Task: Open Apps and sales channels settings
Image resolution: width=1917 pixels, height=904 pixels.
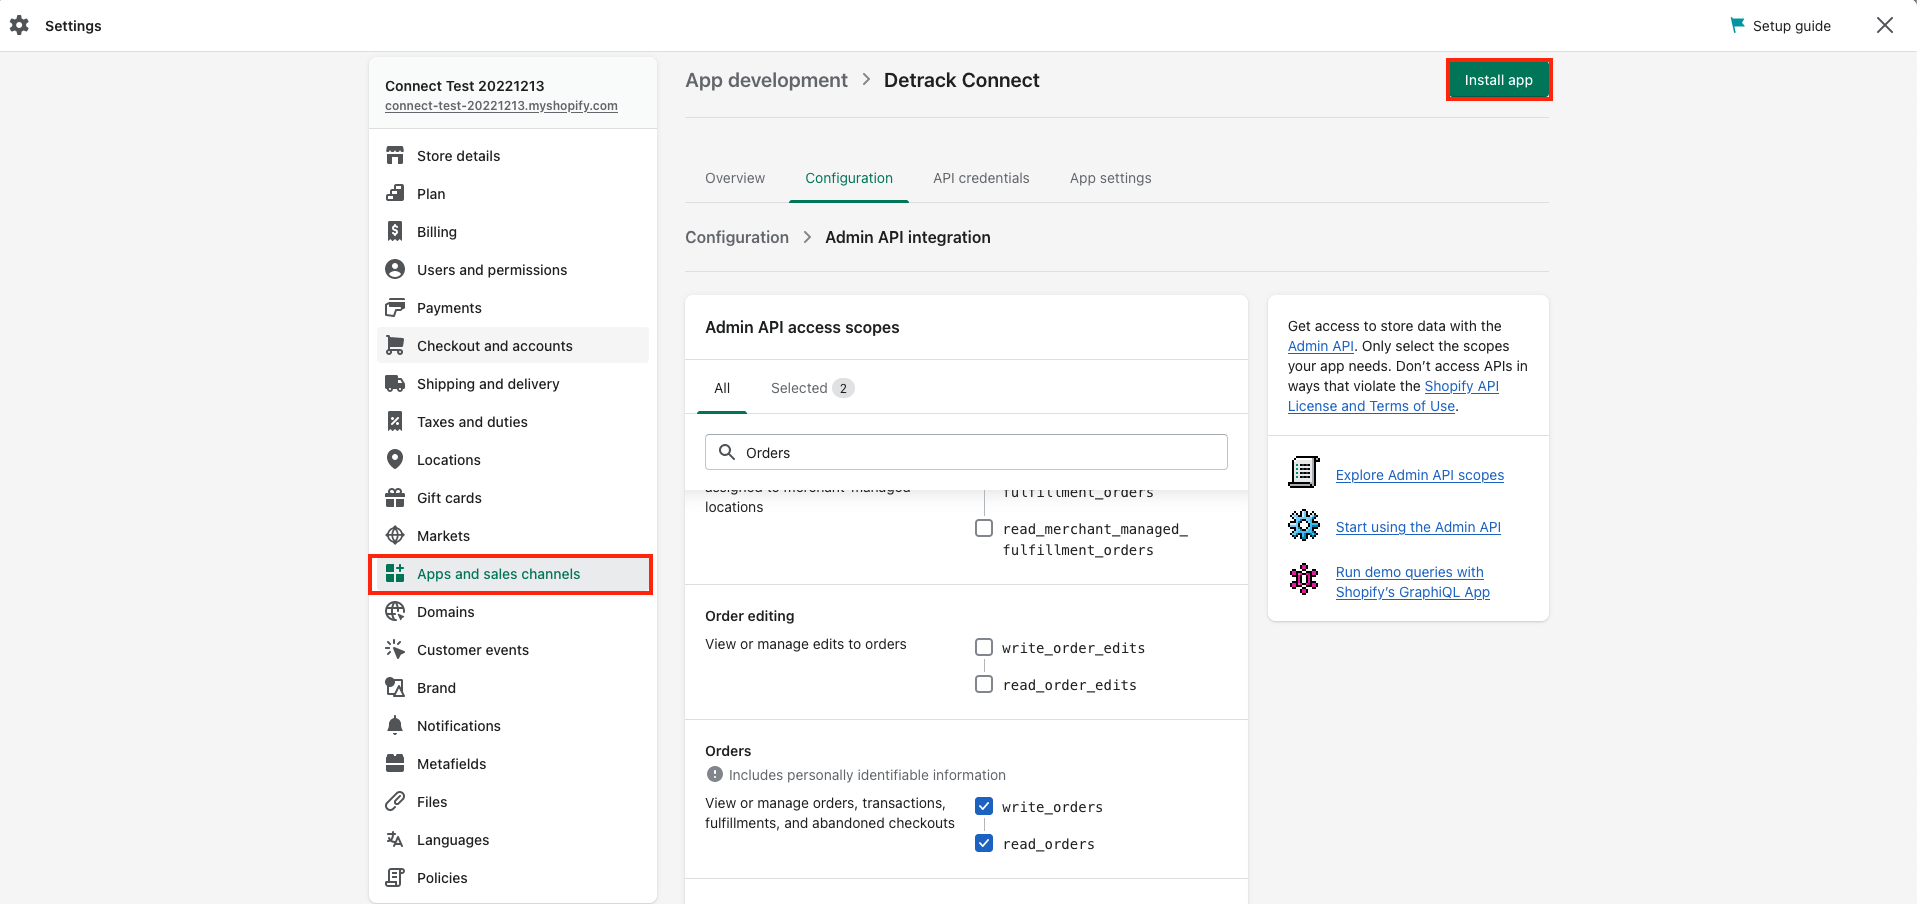Action: coord(513,574)
